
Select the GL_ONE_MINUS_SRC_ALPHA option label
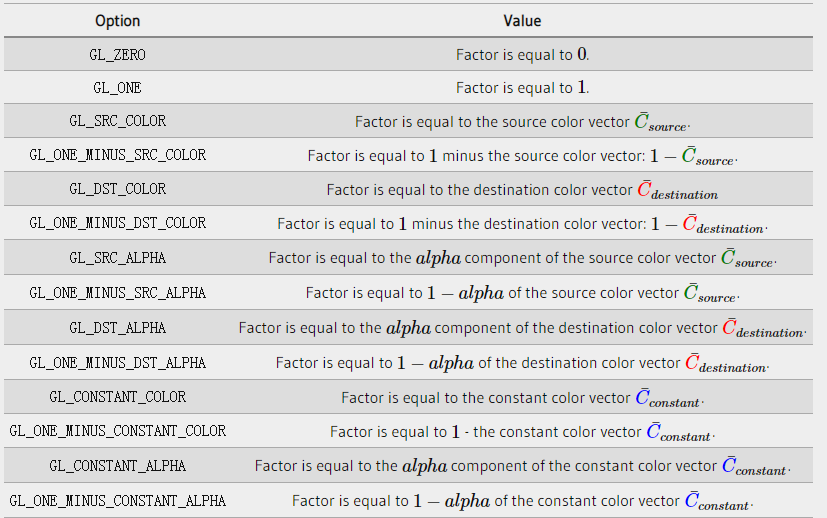tap(117, 293)
